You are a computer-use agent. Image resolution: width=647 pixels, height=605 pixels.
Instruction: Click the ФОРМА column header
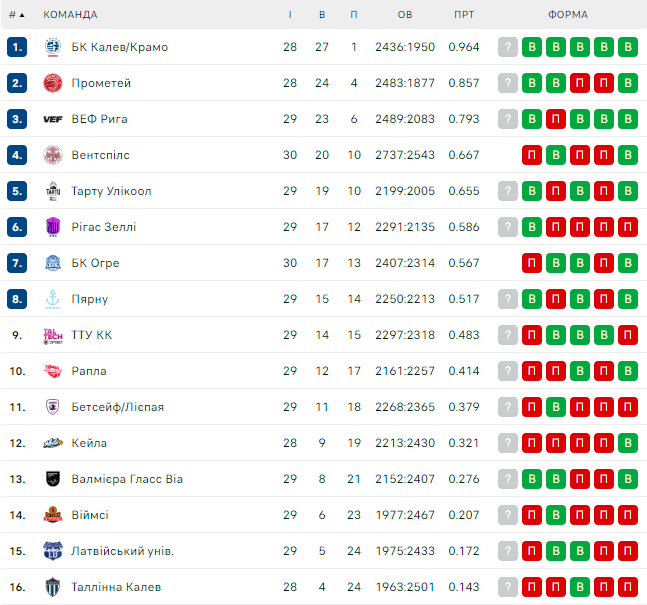(x=568, y=15)
